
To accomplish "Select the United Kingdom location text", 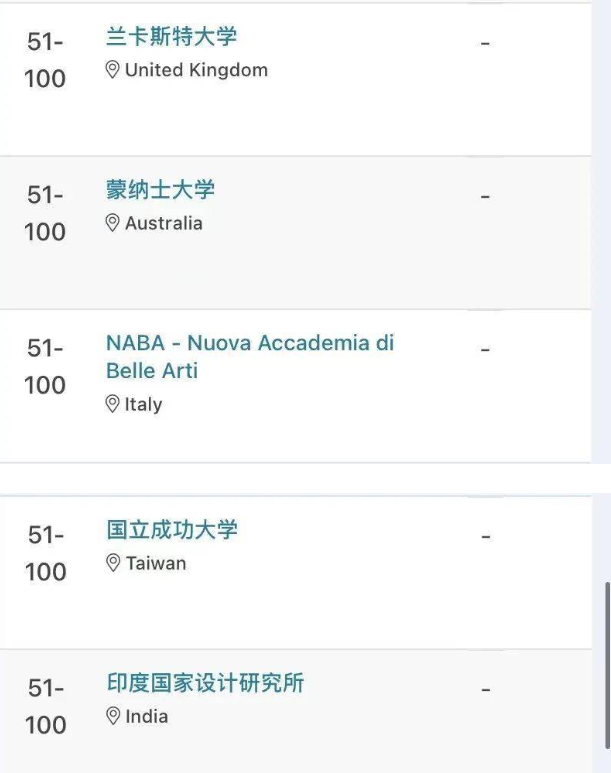I will coord(196,70).
